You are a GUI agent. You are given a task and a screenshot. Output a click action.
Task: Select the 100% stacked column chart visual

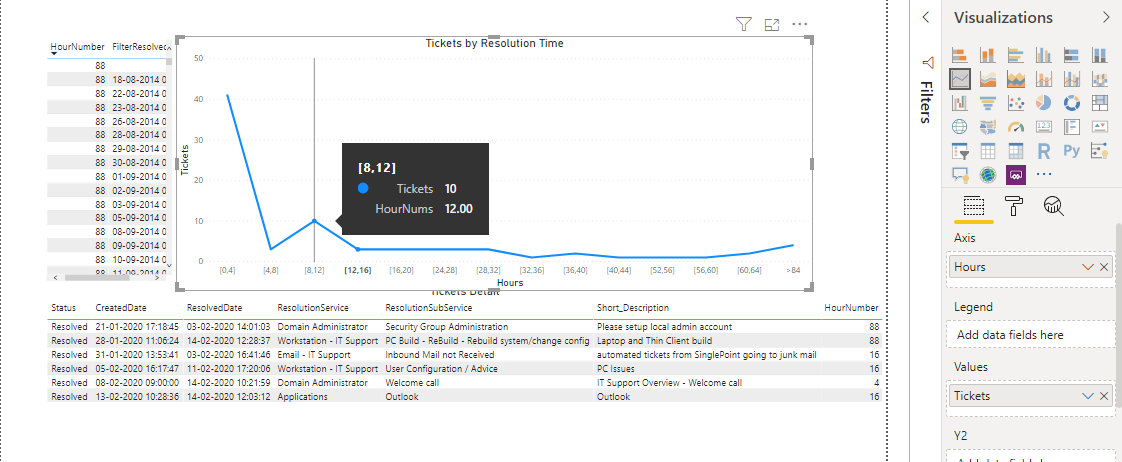(x=1099, y=54)
